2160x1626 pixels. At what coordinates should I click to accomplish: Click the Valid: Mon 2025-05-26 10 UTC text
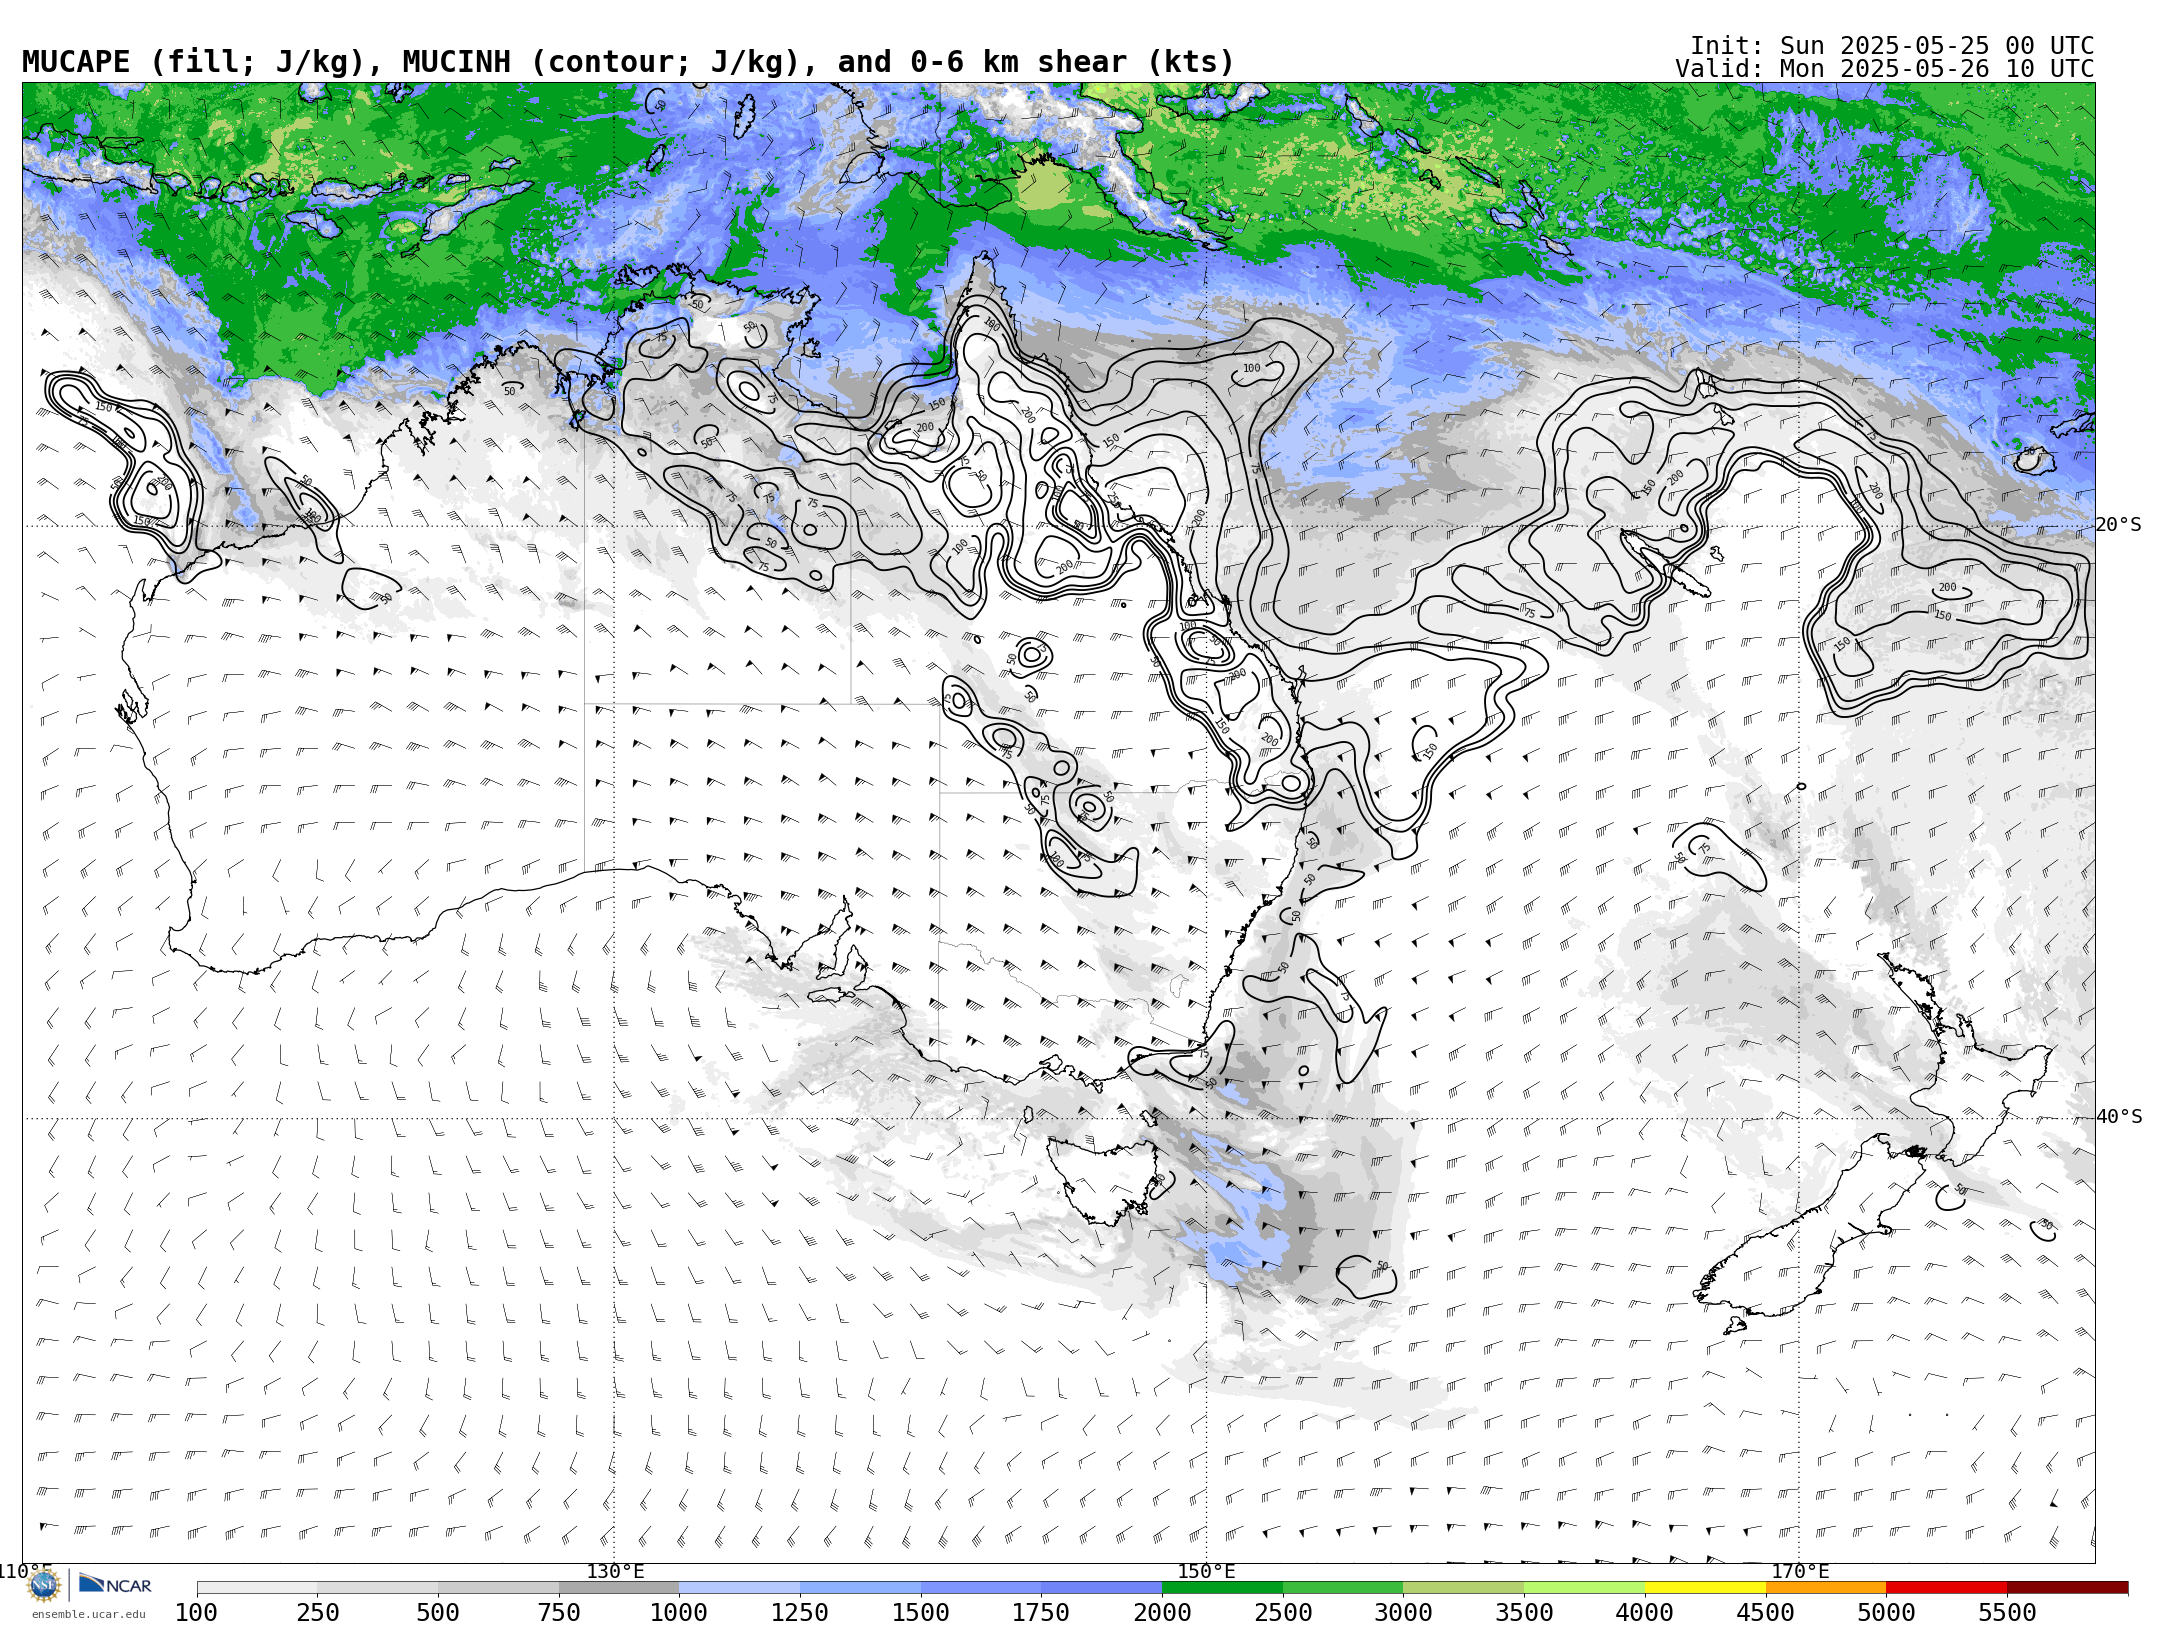click(x=1885, y=69)
